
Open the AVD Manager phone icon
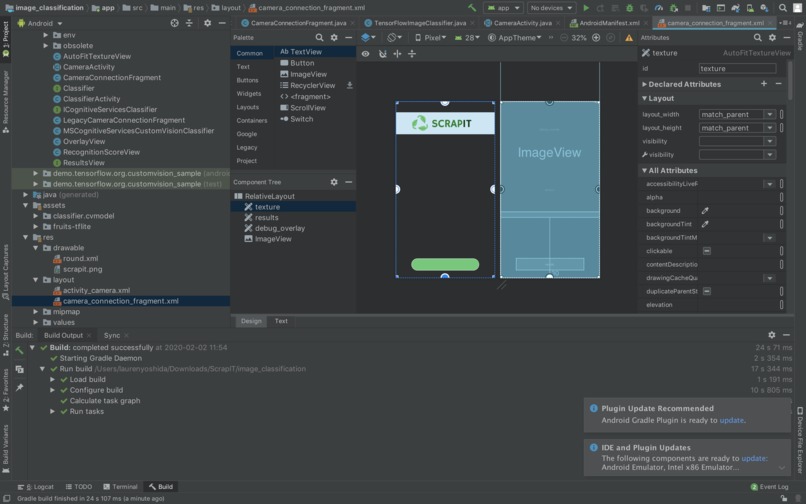click(x=750, y=8)
